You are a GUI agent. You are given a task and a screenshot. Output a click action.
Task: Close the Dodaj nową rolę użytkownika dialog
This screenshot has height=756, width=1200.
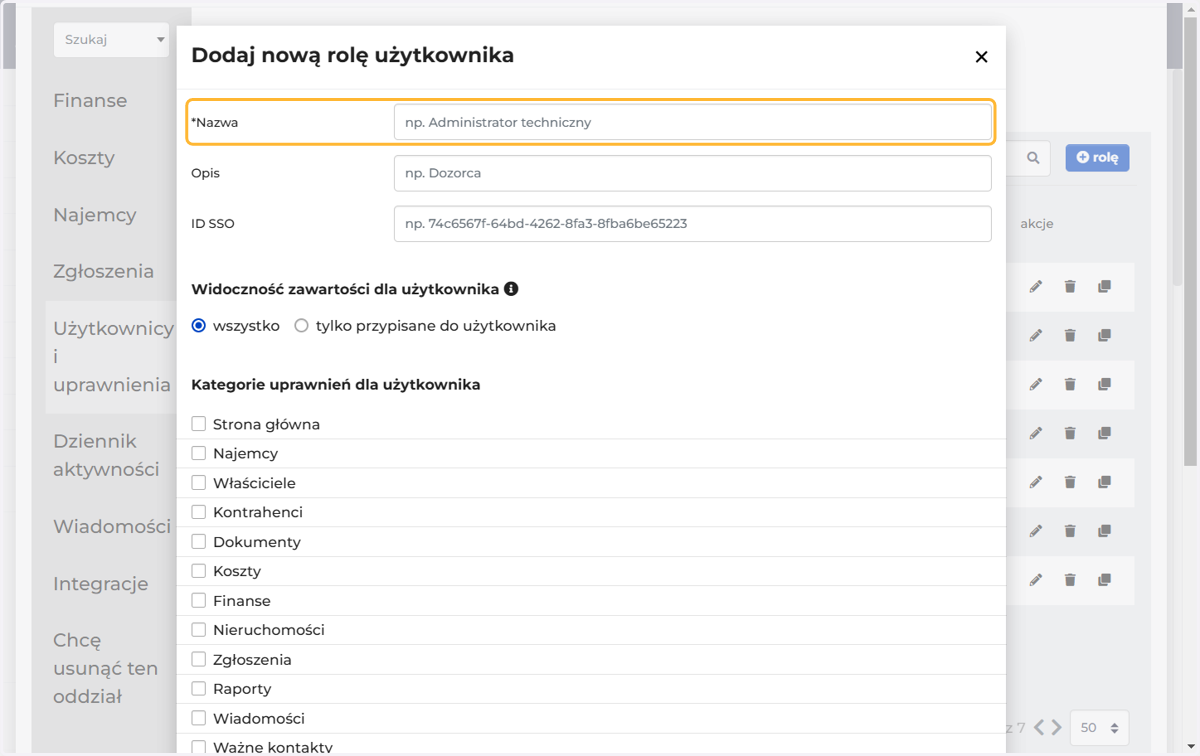coord(981,57)
